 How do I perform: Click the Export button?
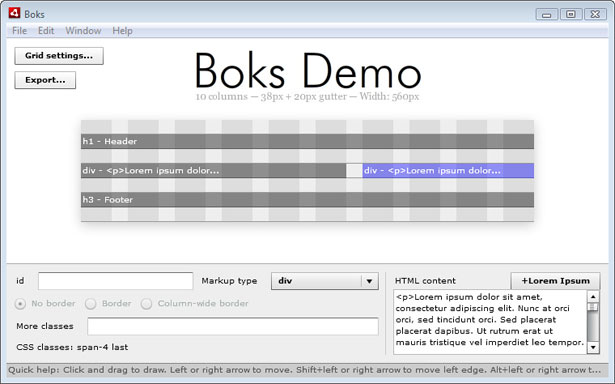45,80
